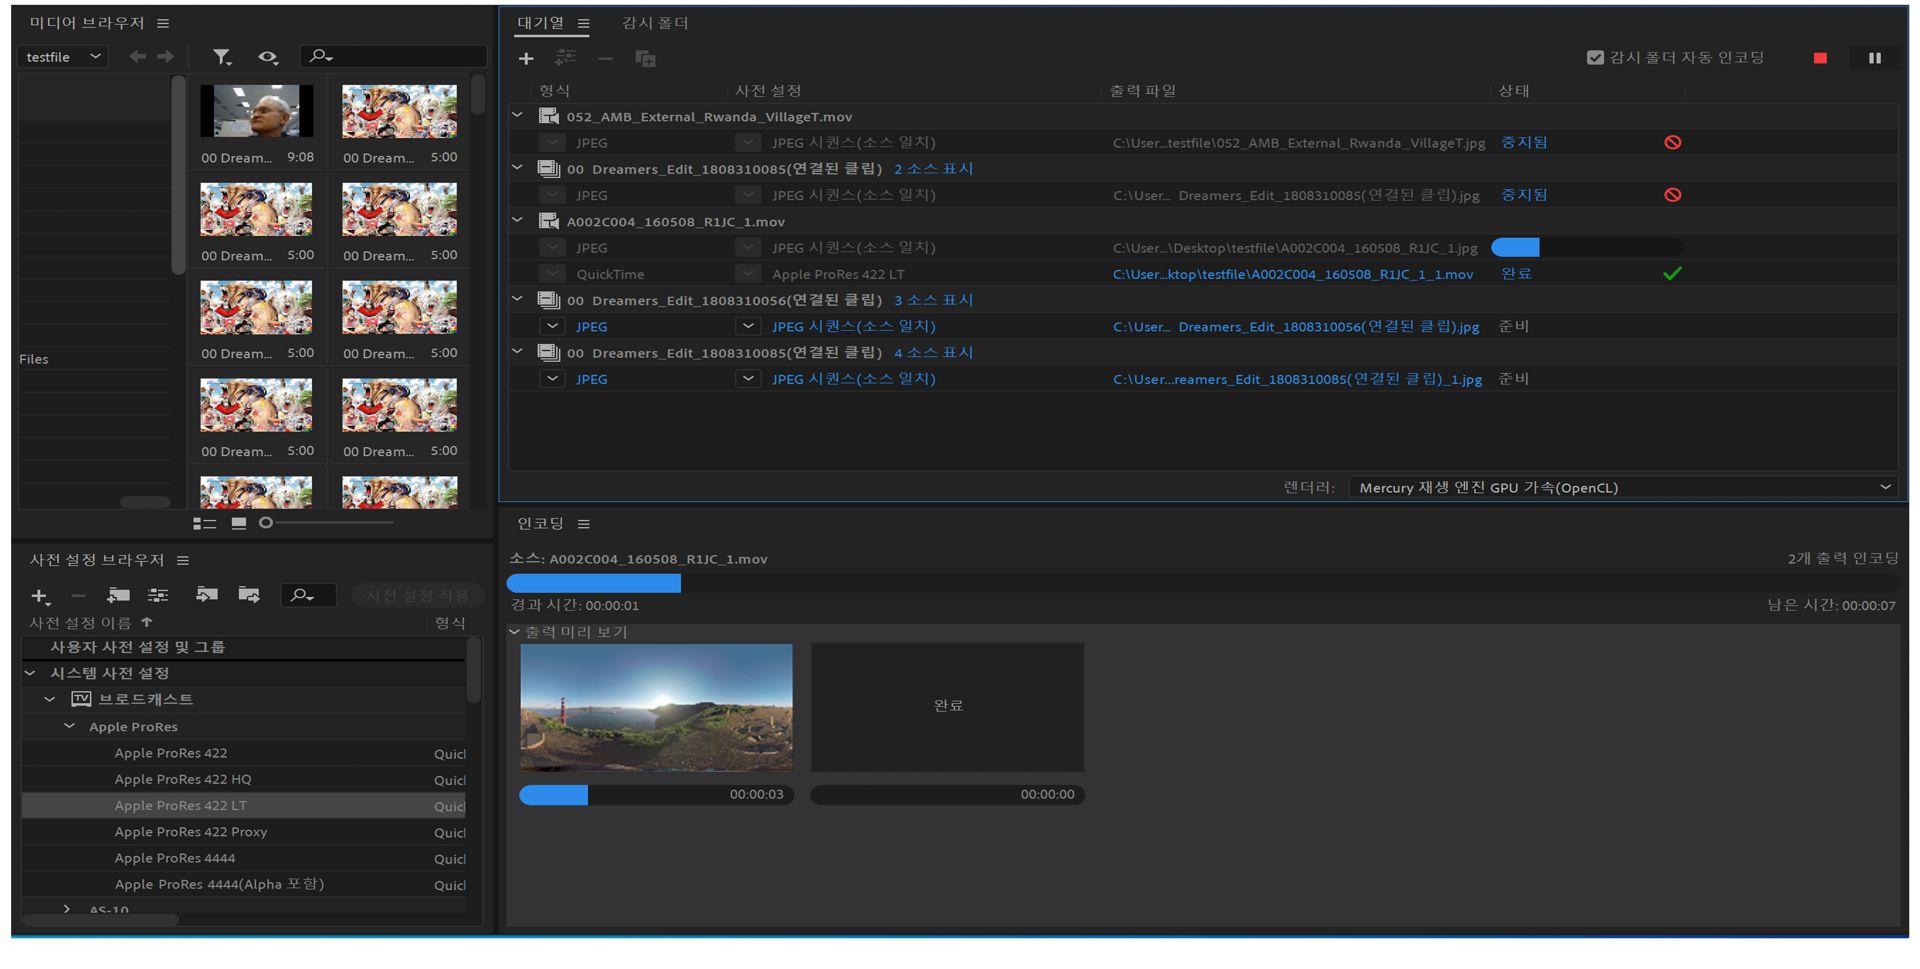Collapse the 052_AMB_External_Rwanda_VillageT.mov queue item

pos(517,116)
